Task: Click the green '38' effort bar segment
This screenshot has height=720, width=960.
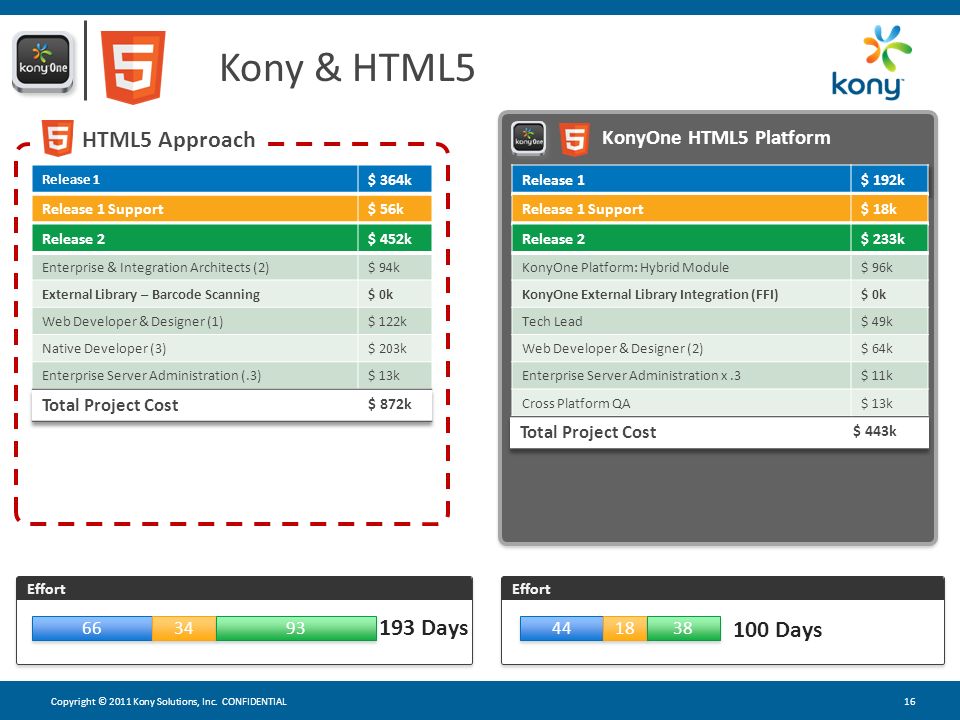Action: click(683, 628)
